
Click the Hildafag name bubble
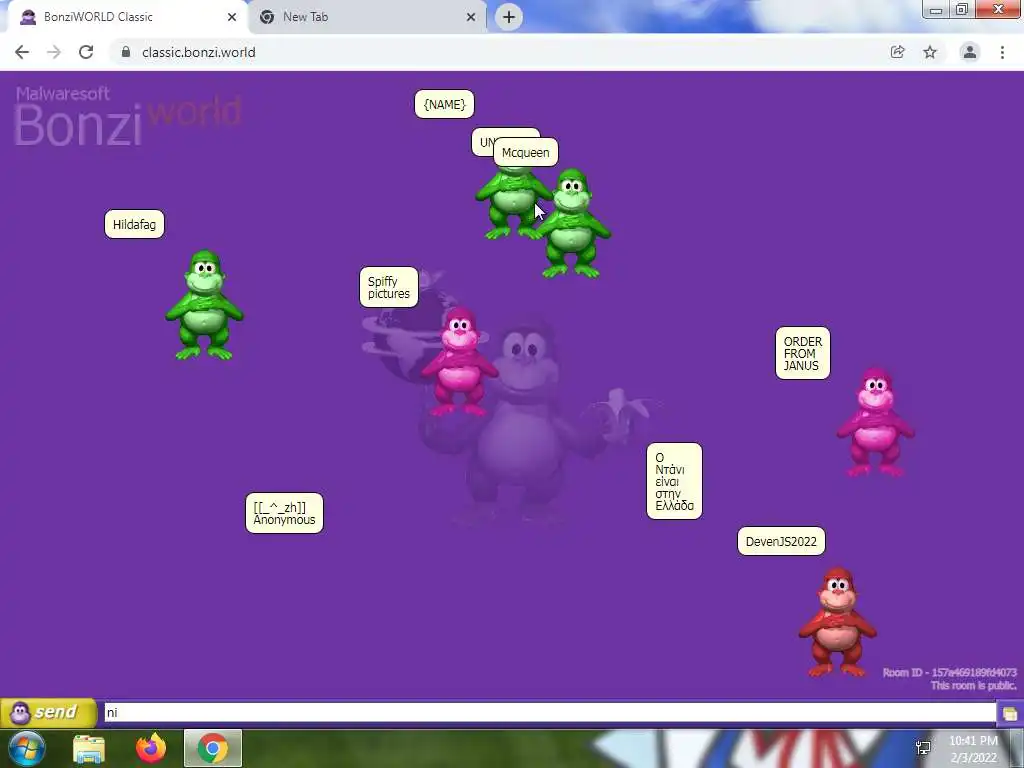(x=135, y=225)
